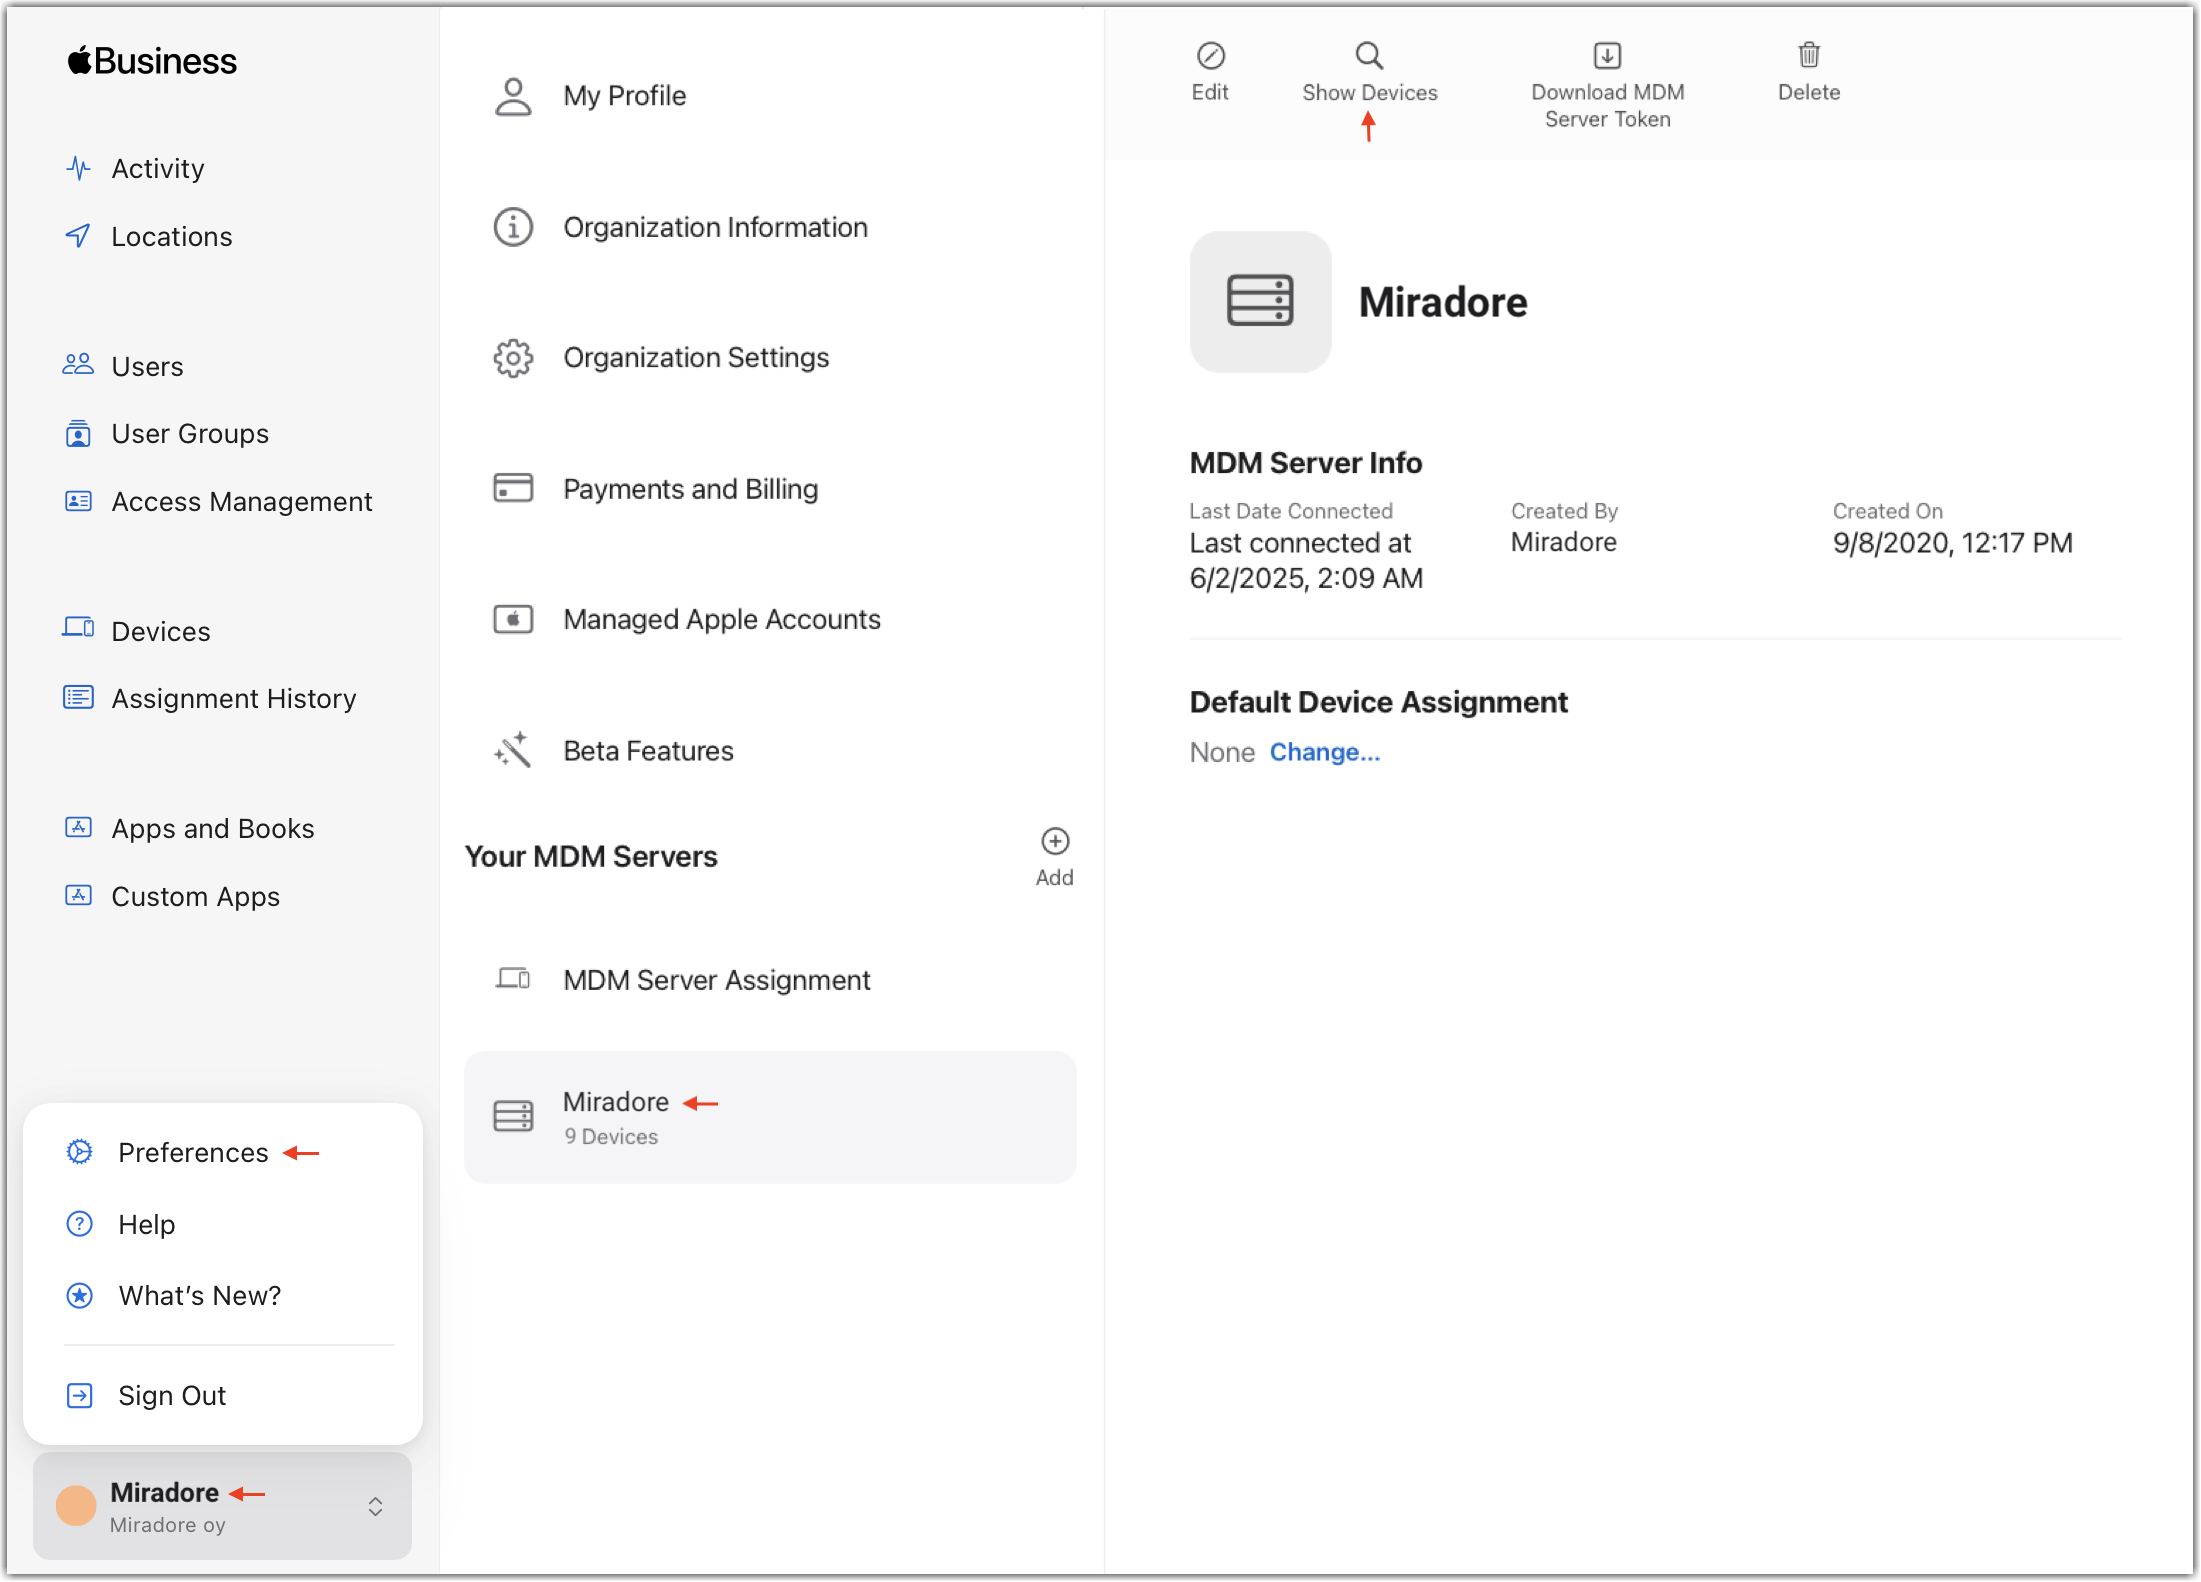Viewport: 2201px width, 1582px height.
Task: Click the Help question mark icon
Action: coord(80,1224)
